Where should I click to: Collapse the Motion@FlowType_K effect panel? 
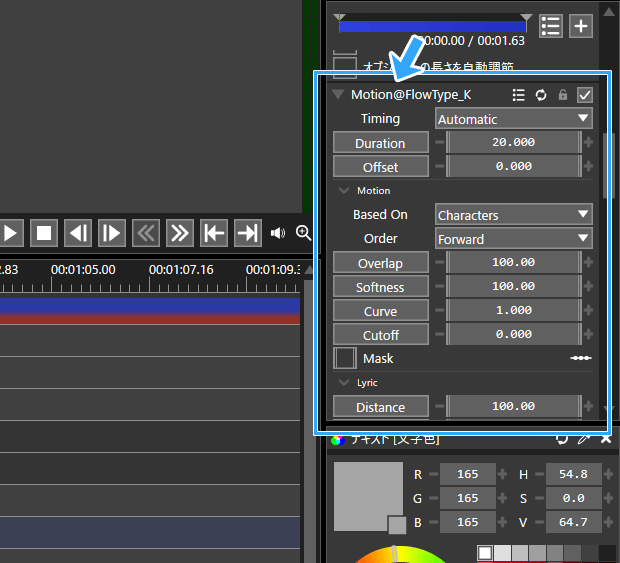[338, 94]
